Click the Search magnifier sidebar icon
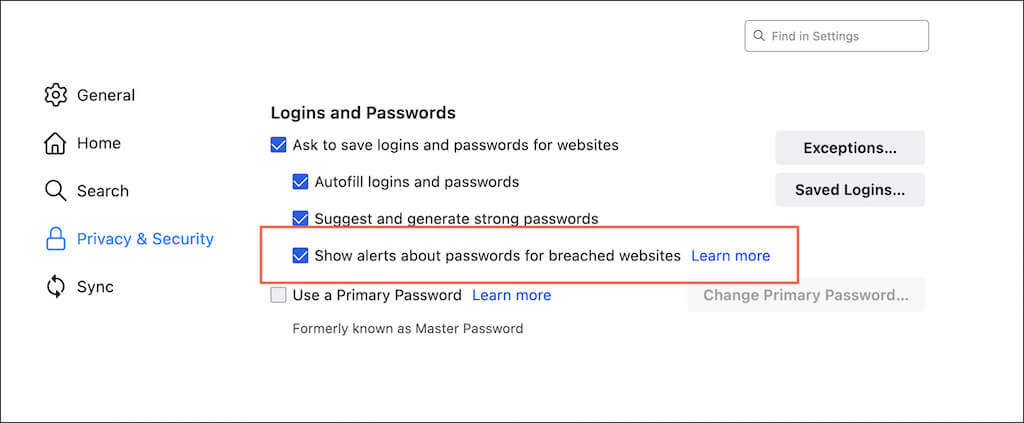1024x423 pixels. click(x=56, y=191)
